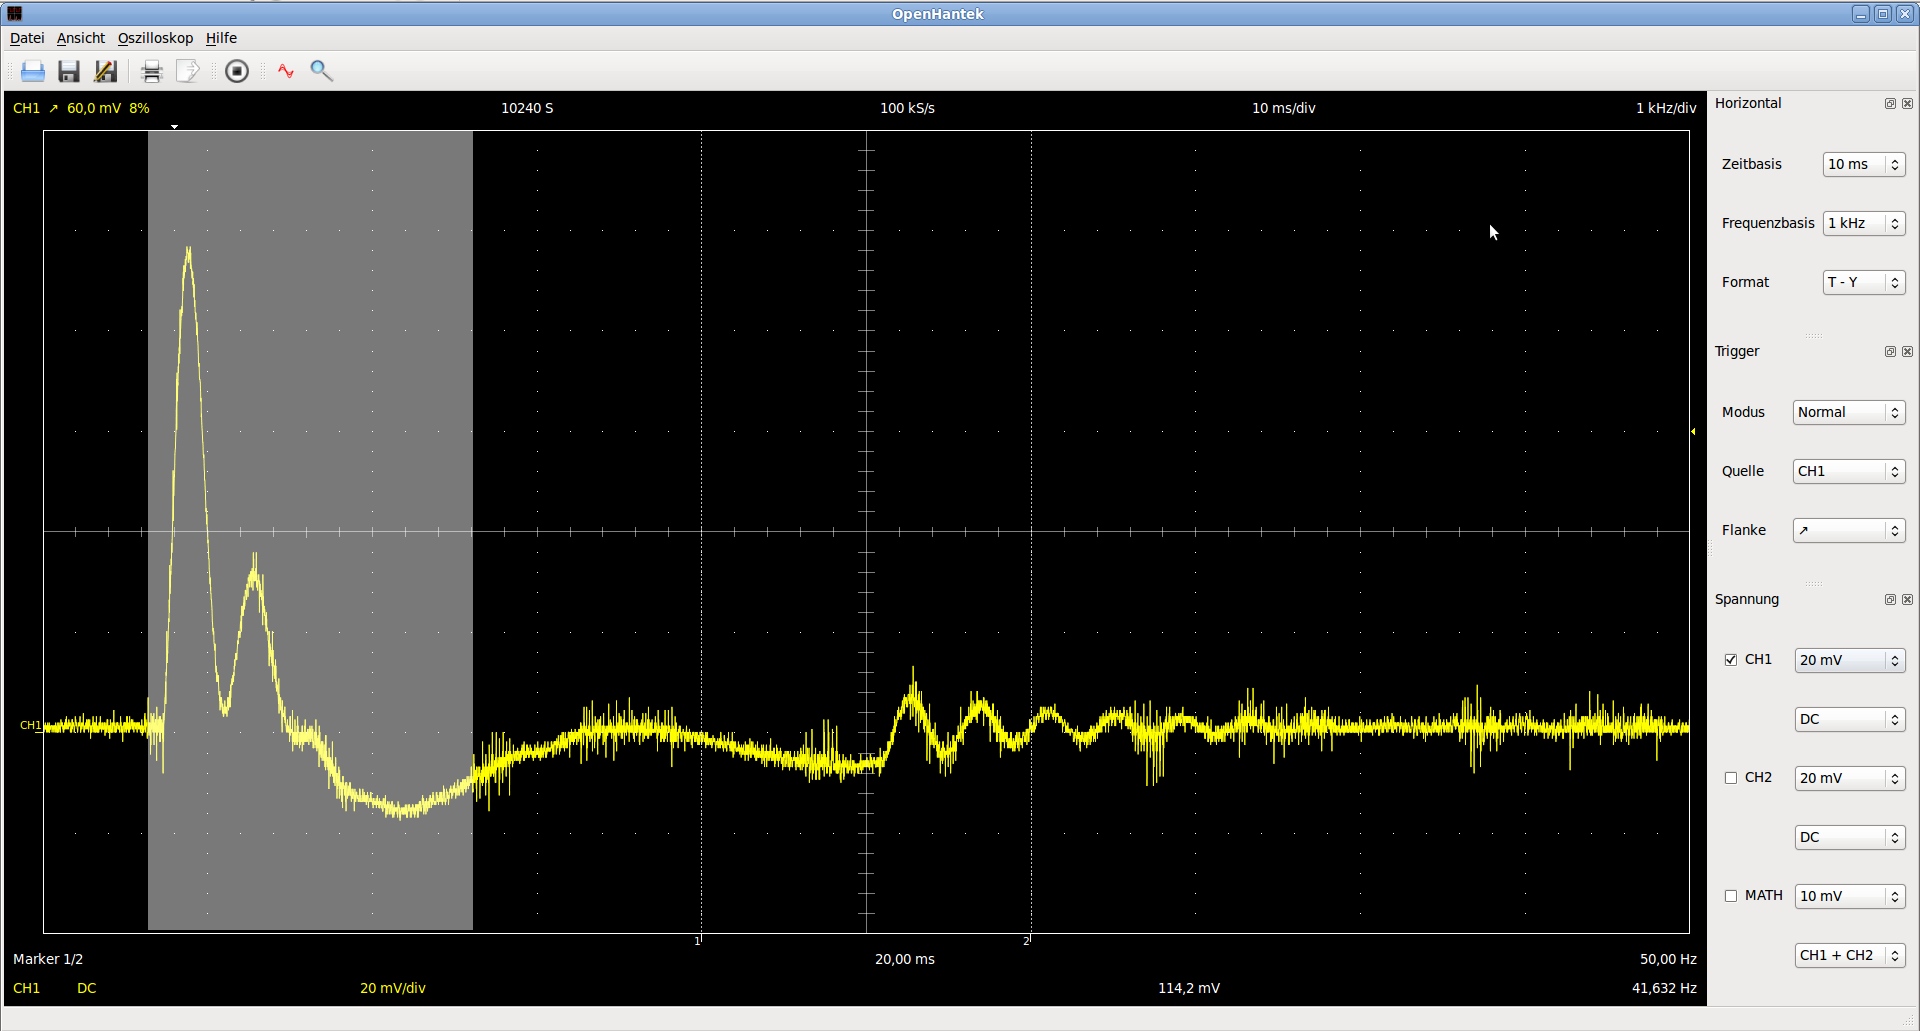Uncheck the CH1 channel checkbox

[x=1731, y=660]
